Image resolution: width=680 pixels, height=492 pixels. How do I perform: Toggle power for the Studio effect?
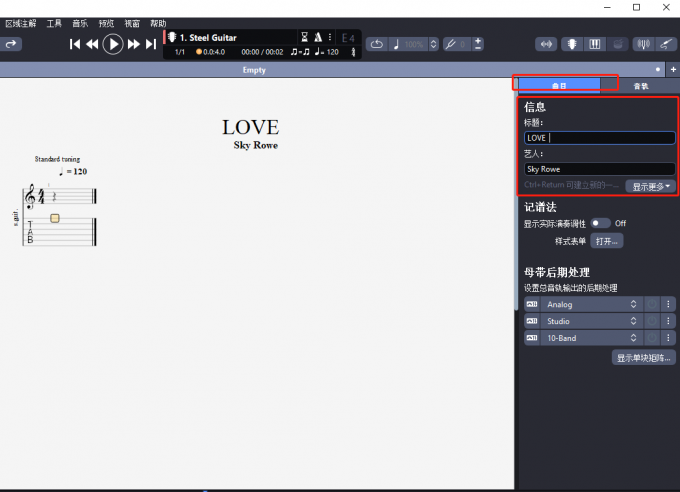pyautogui.click(x=652, y=321)
